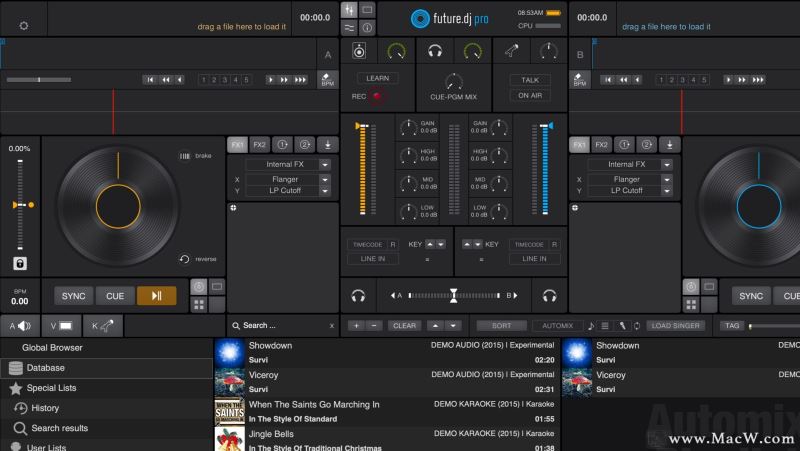Select hot cue 5 on deck B

[704, 80]
